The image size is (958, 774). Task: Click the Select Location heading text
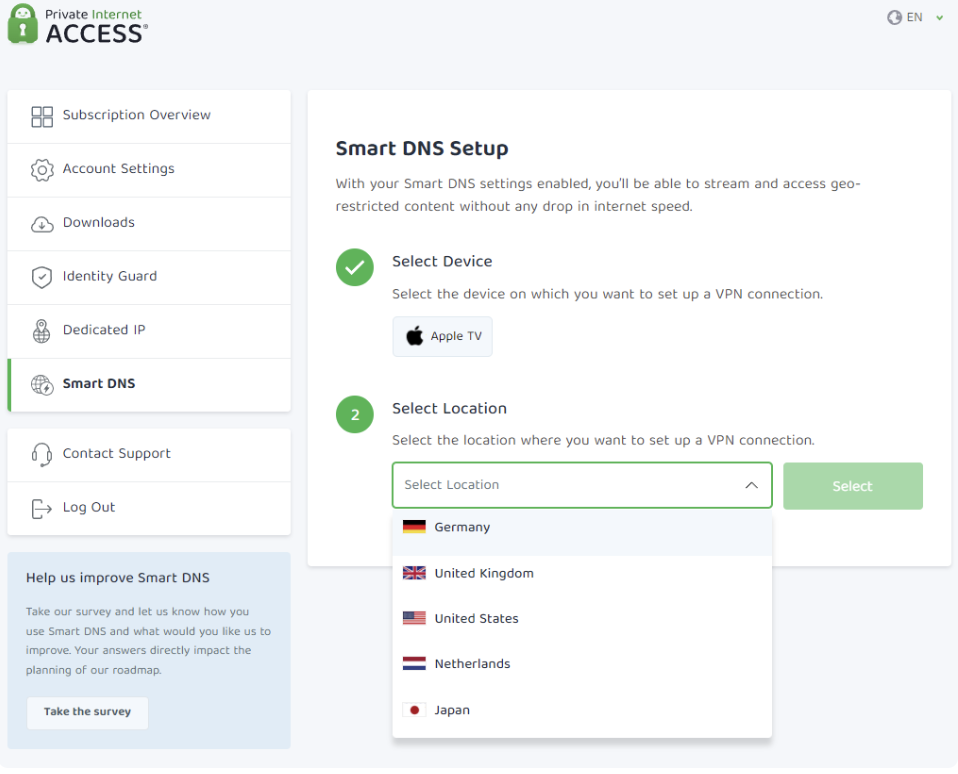click(x=449, y=409)
